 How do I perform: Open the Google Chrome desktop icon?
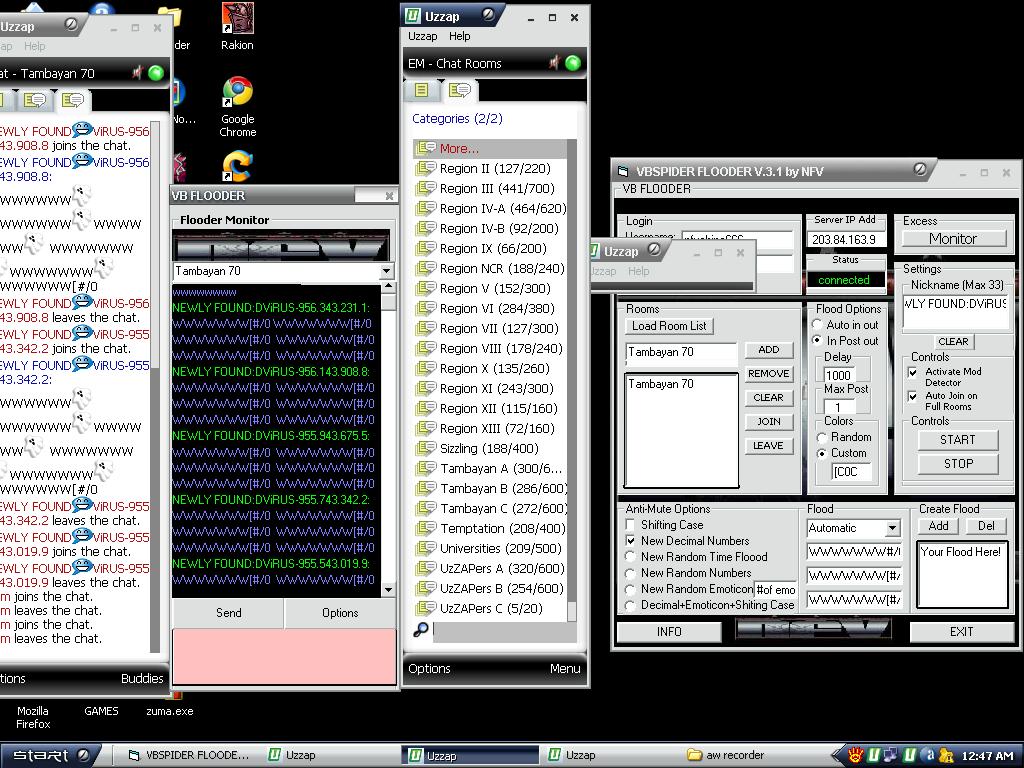tap(238, 106)
